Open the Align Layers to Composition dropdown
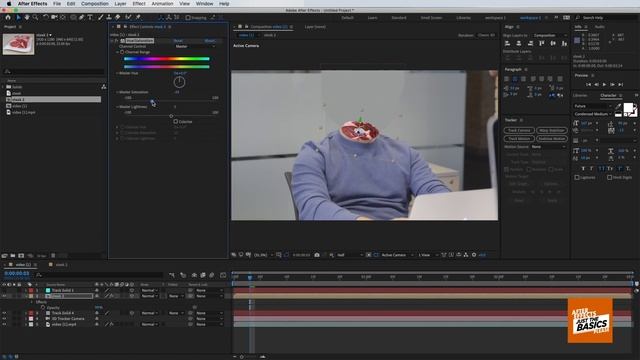This screenshot has width=640, height=360. coord(550,36)
